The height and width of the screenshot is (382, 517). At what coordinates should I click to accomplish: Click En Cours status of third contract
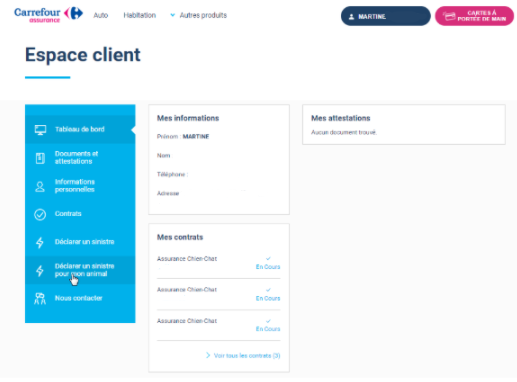point(268,329)
